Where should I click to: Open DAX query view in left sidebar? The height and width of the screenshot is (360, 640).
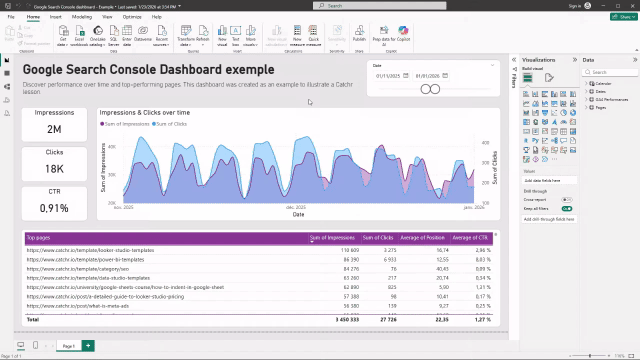tap(7, 100)
